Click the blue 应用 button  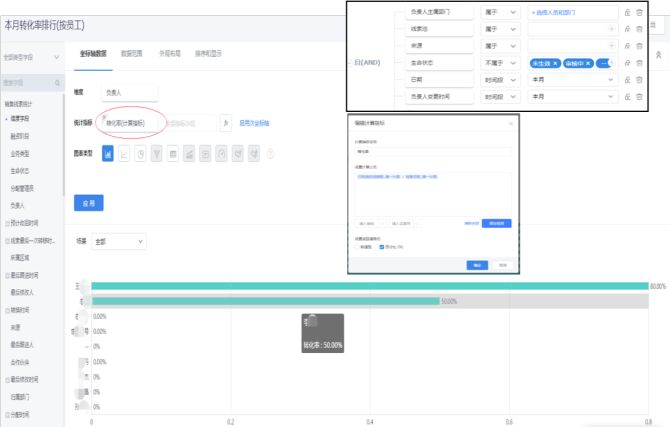coord(89,203)
